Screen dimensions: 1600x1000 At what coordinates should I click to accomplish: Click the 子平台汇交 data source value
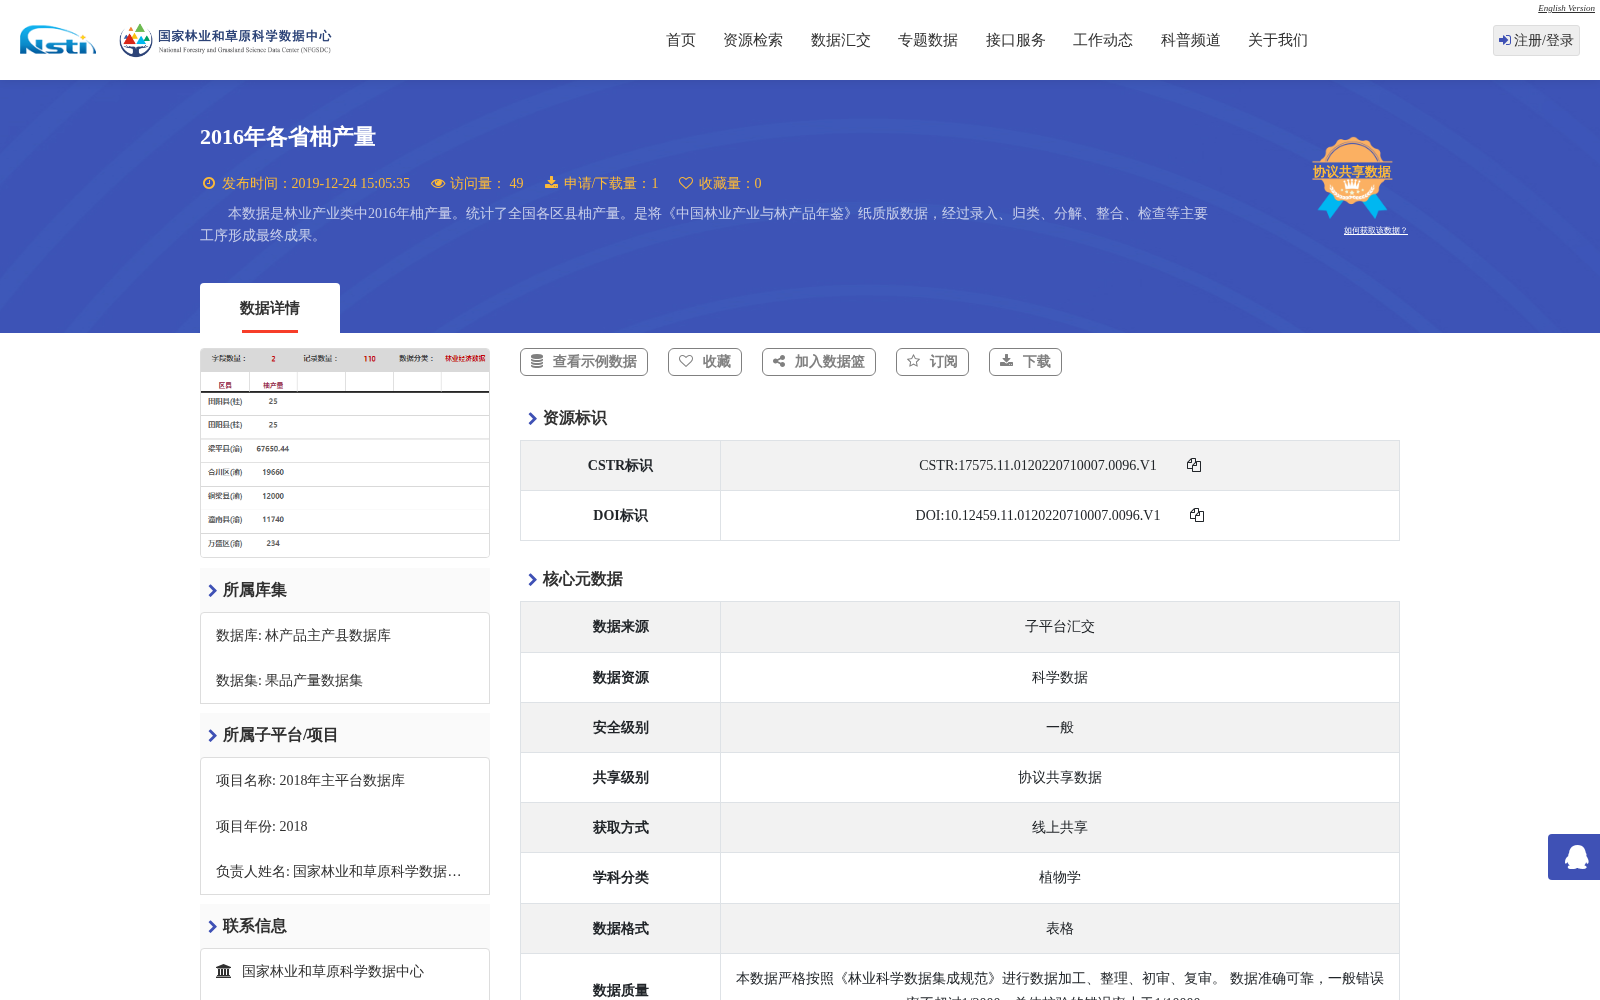[1060, 626]
